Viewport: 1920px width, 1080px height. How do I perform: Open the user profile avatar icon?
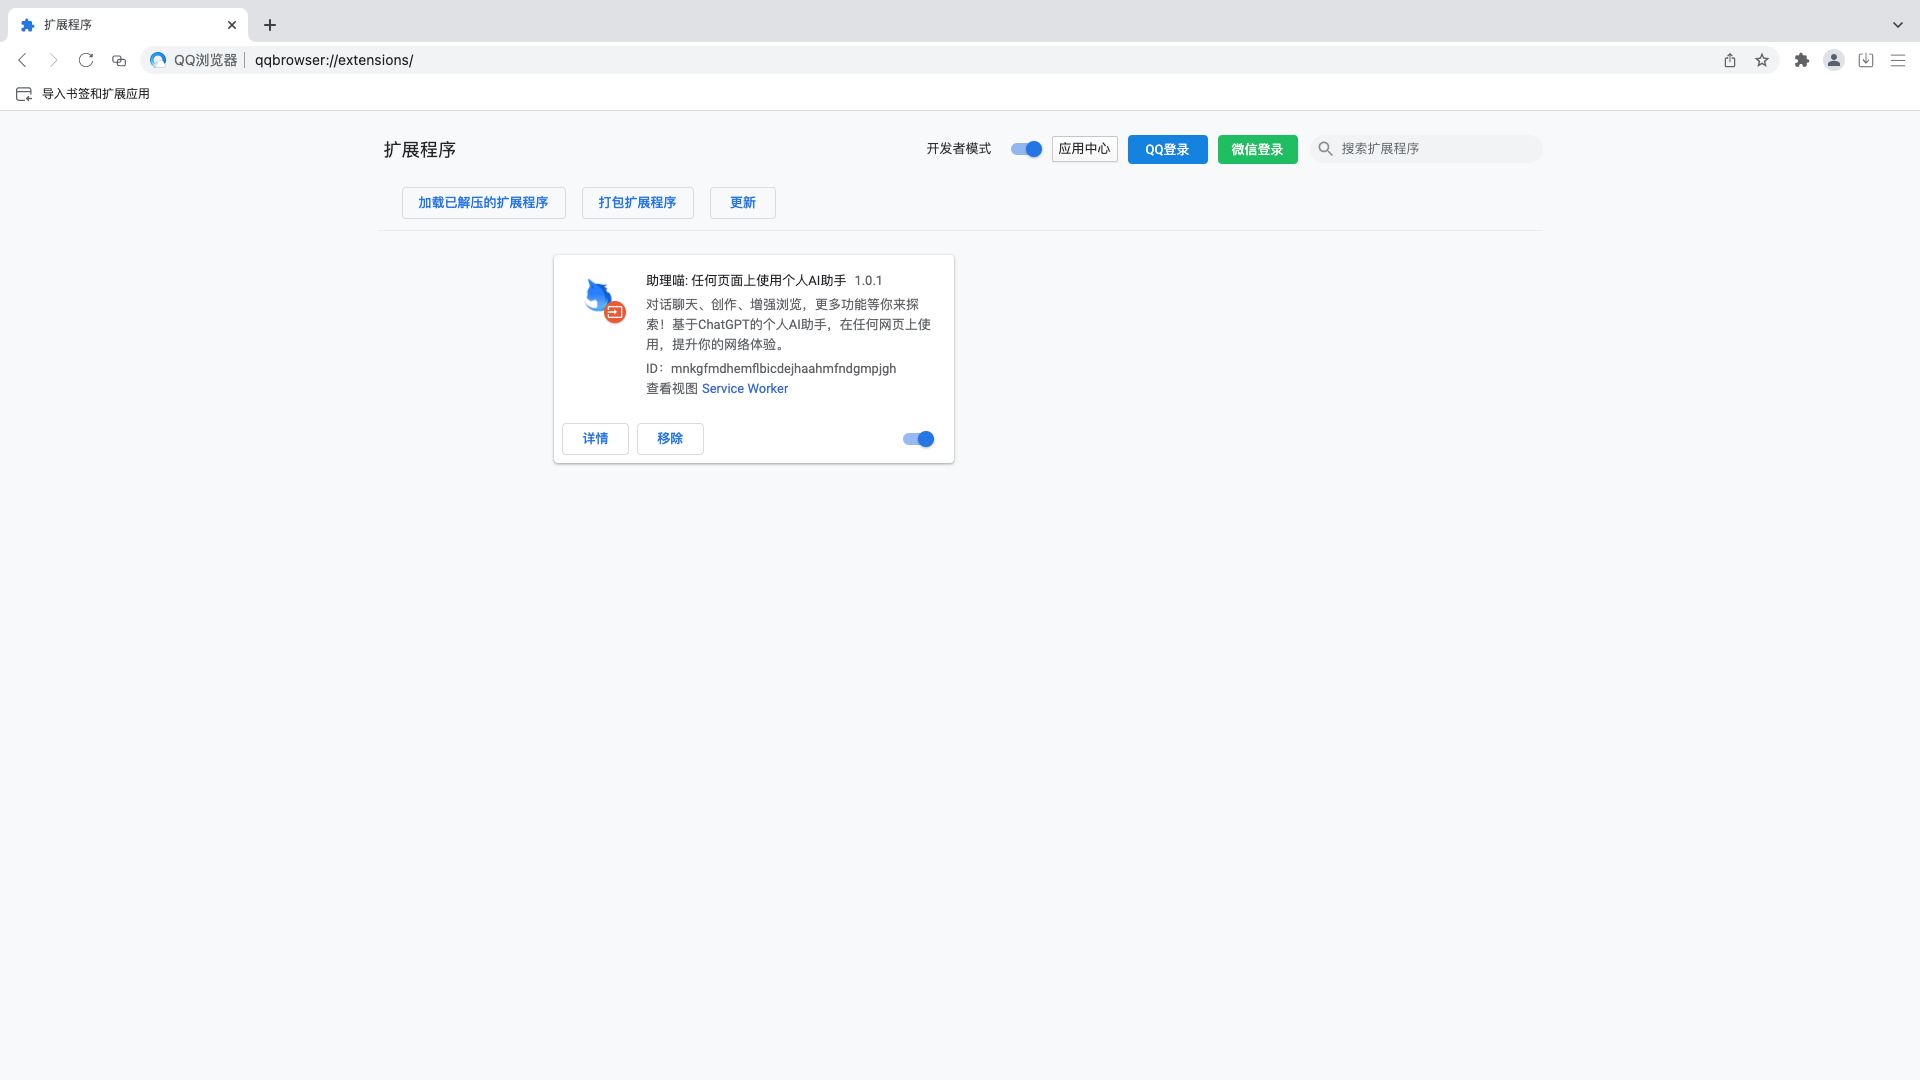1834,60
